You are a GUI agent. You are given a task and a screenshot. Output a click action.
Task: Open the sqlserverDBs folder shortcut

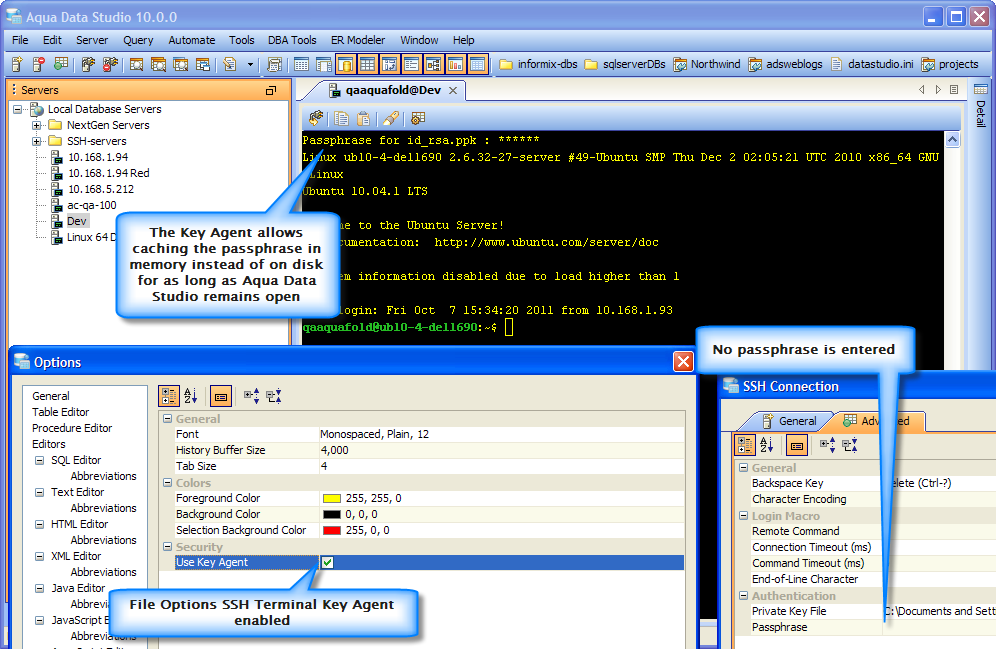(625, 64)
